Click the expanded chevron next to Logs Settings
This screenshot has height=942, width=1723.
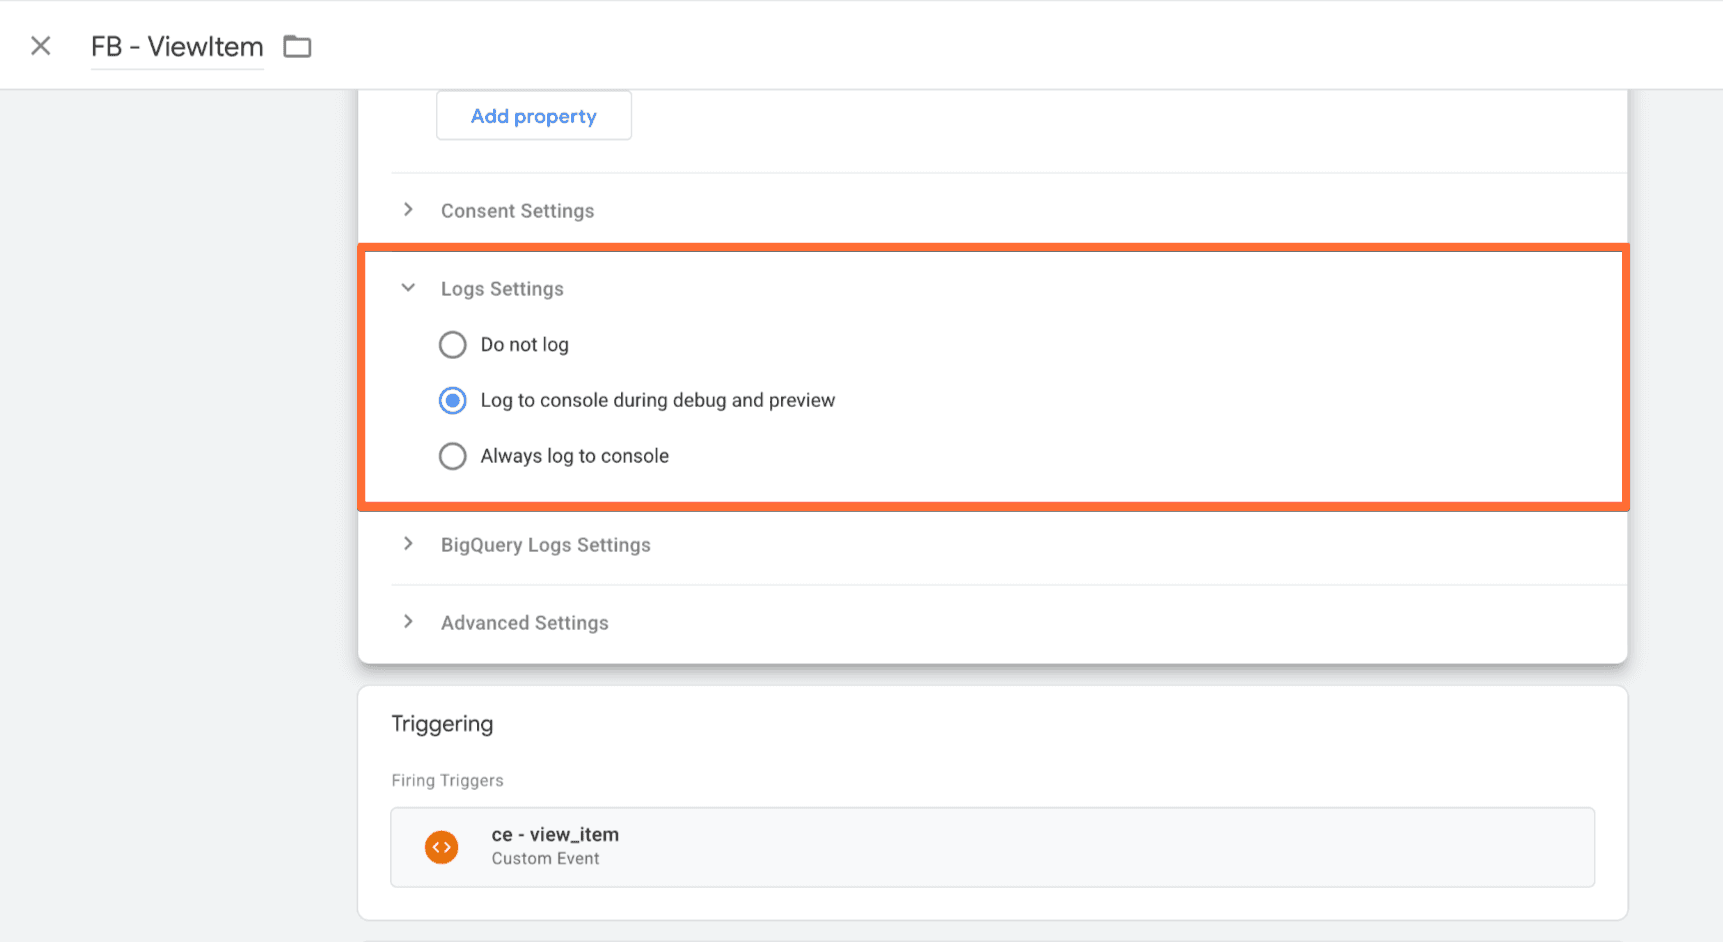(408, 287)
